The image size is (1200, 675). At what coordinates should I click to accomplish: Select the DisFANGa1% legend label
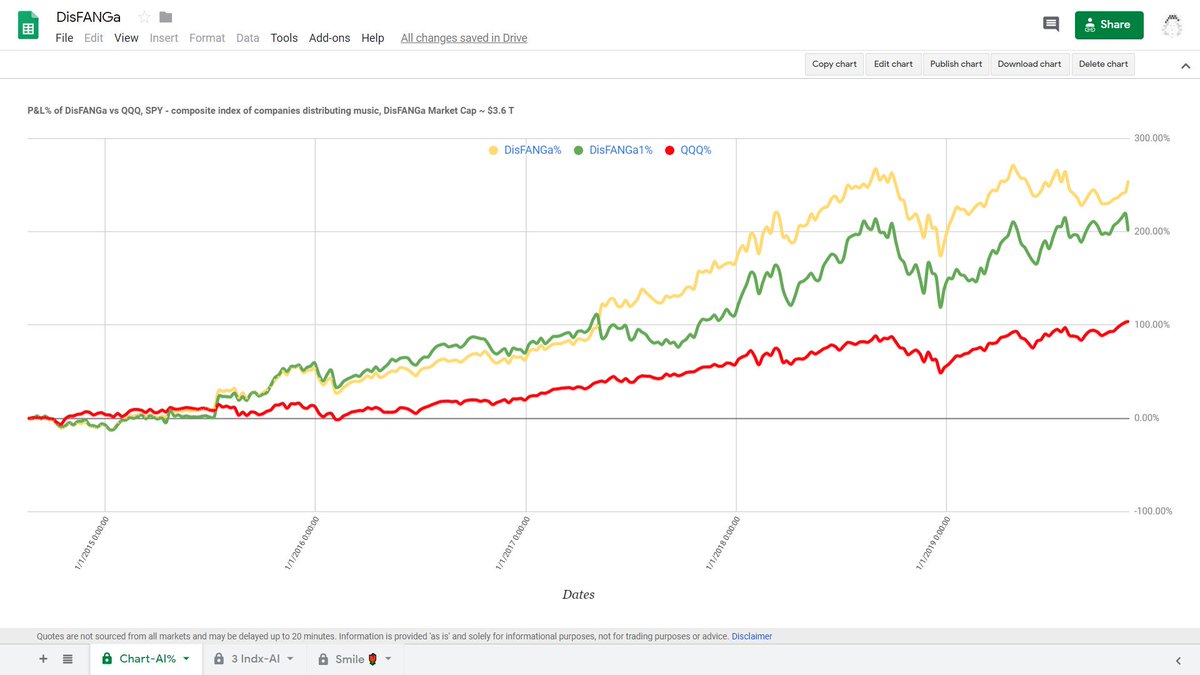(x=621, y=150)
